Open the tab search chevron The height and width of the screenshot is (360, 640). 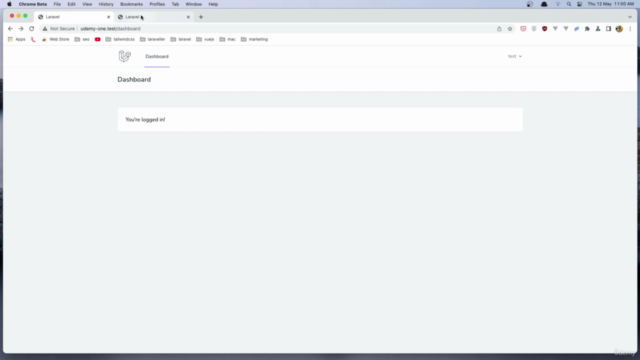click(630, 17)
